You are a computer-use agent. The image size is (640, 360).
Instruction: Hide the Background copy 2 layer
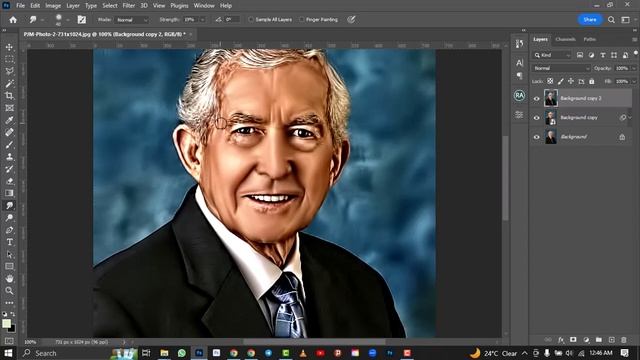pyautogui.click(x=536, y=98)
